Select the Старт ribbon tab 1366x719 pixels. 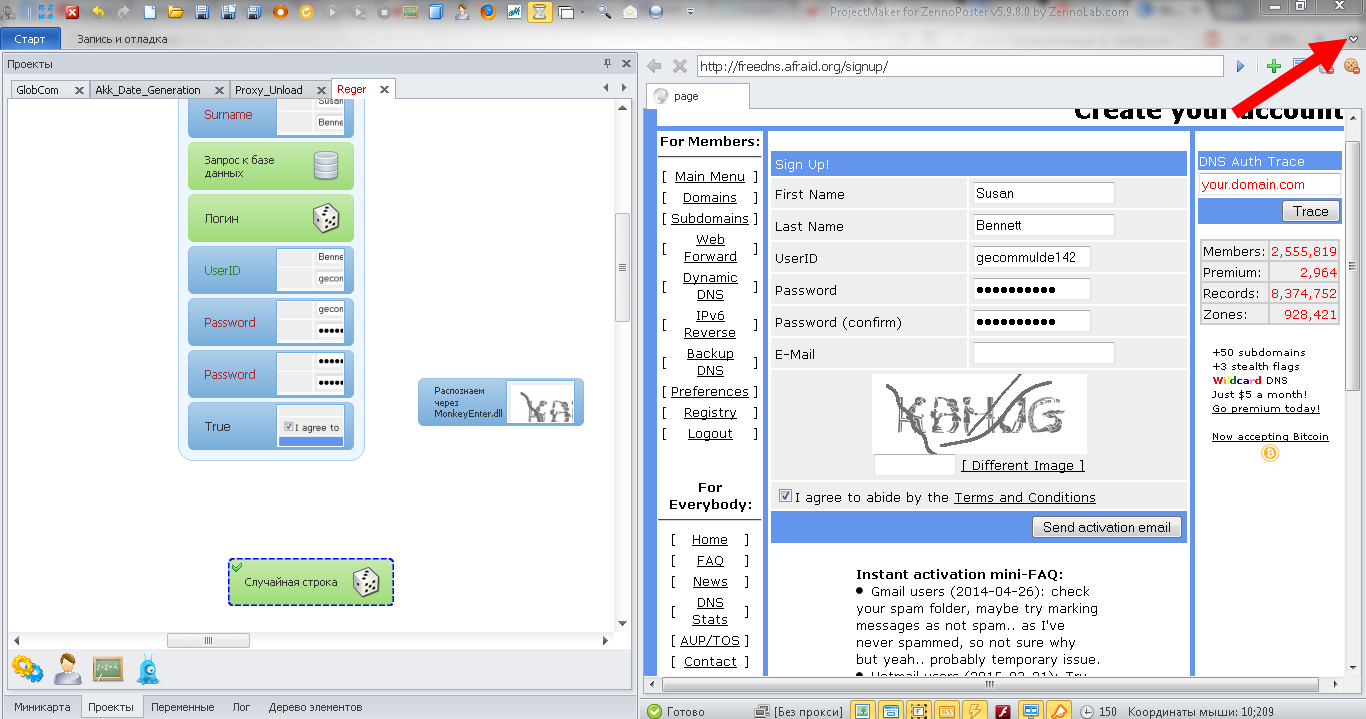(30, 39)
